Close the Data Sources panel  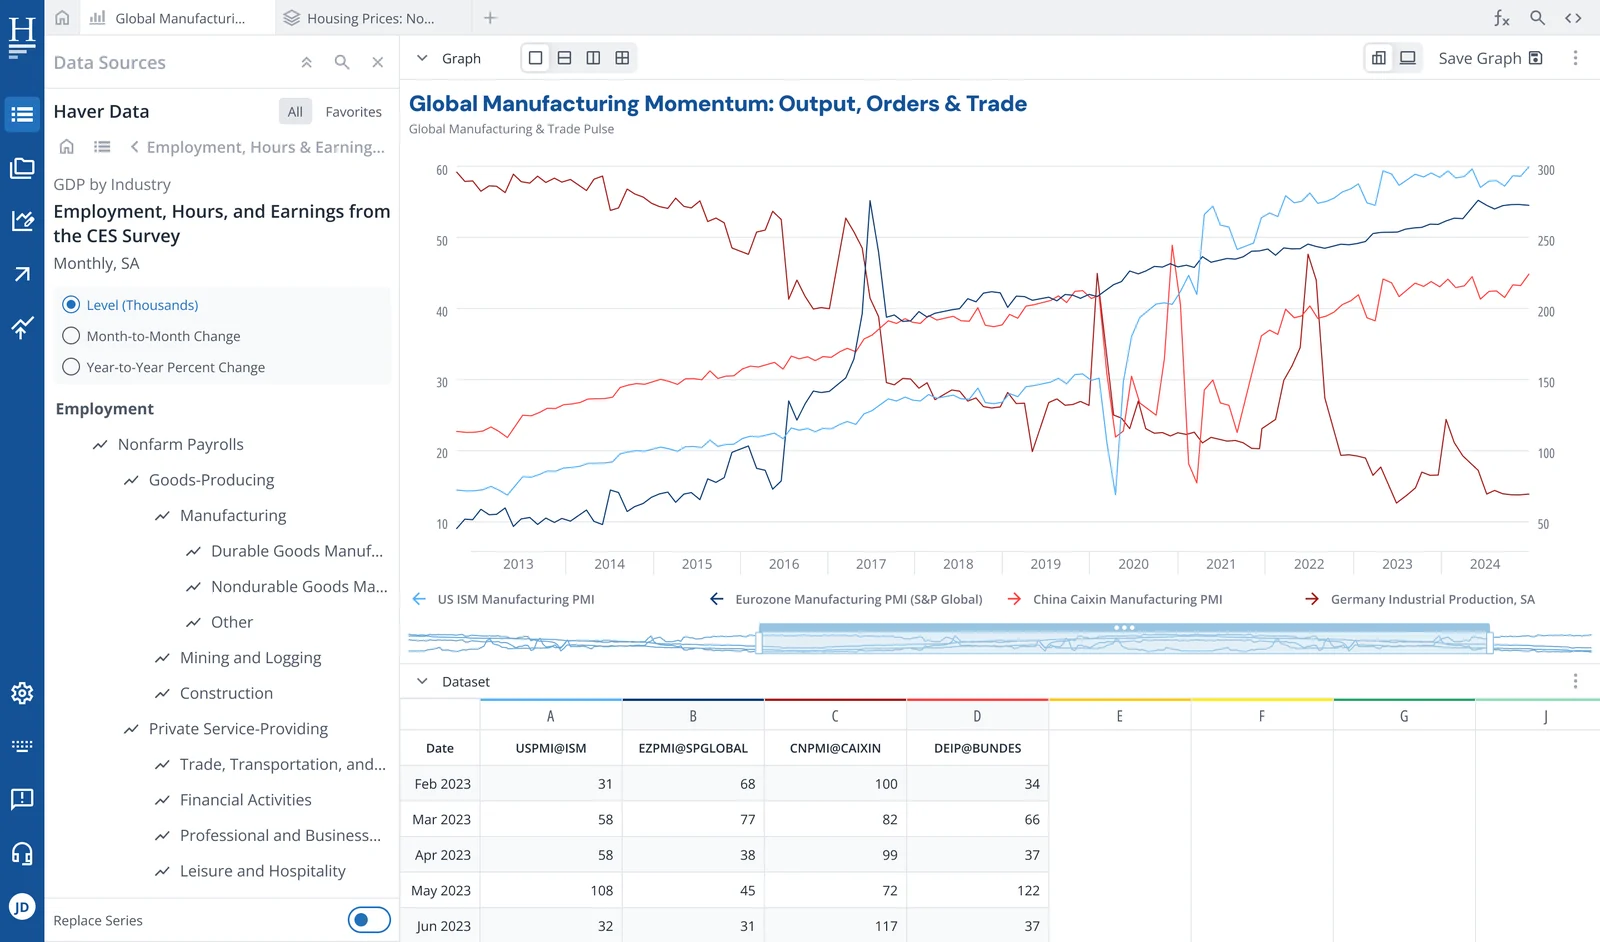click(x=378, y=62)
